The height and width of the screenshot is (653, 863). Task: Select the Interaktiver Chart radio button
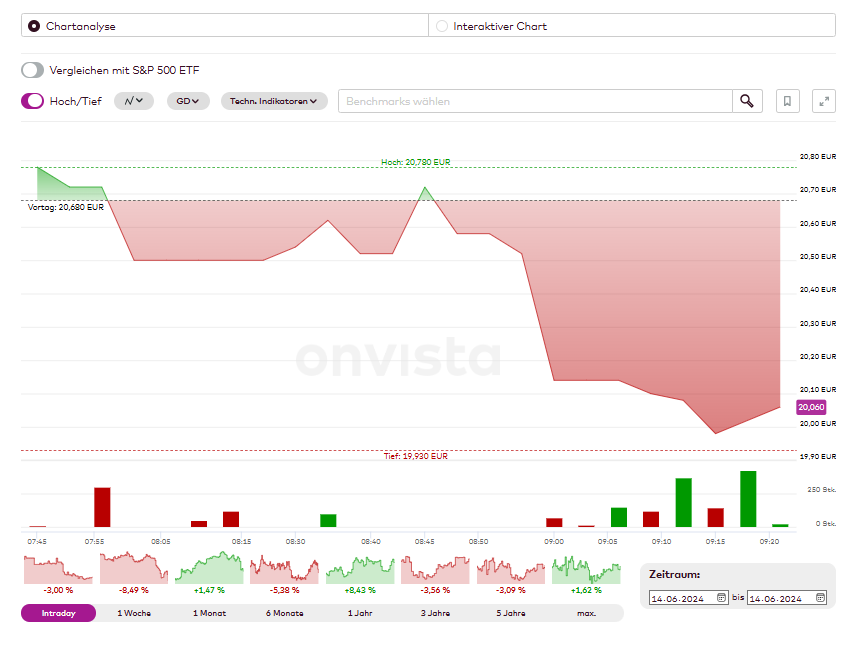[x=442, y=26]
